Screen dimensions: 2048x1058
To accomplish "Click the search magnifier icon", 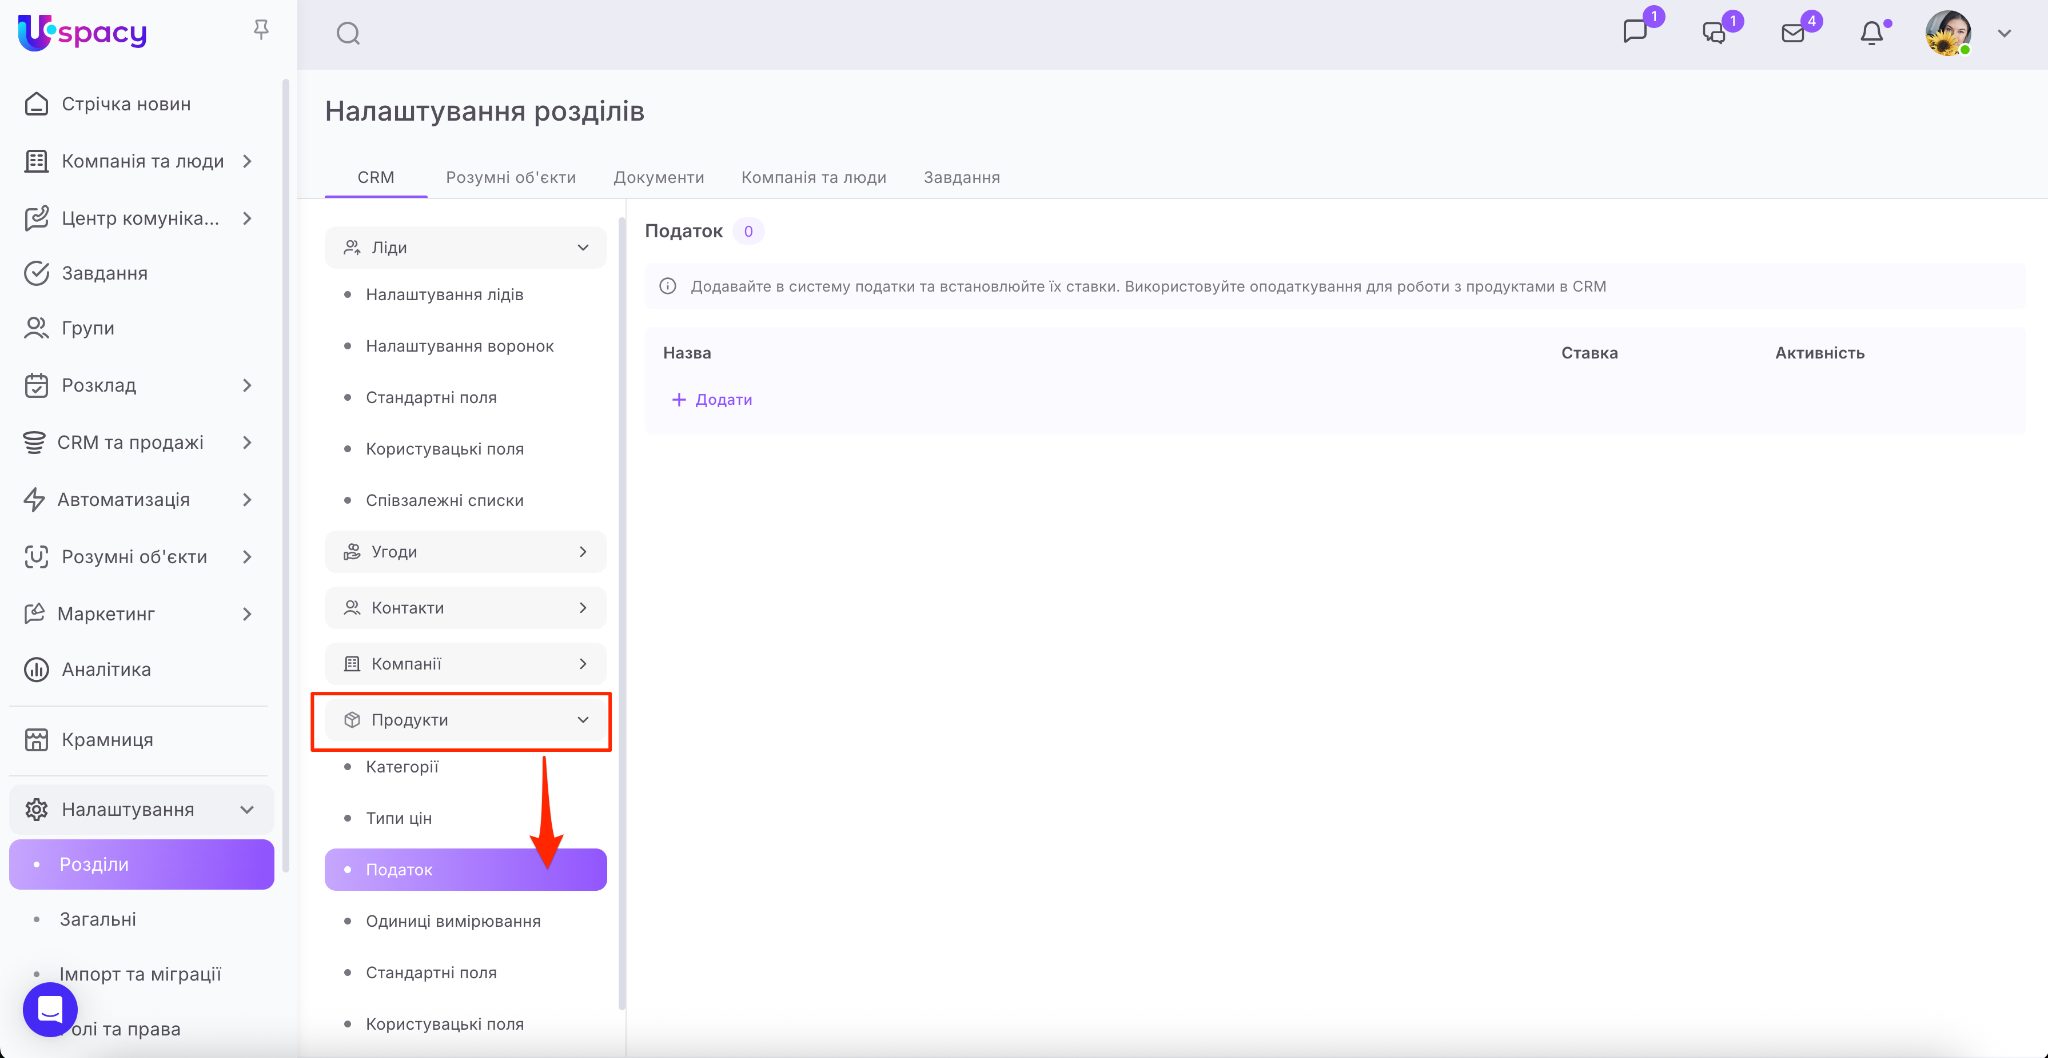I will (348, 34).
